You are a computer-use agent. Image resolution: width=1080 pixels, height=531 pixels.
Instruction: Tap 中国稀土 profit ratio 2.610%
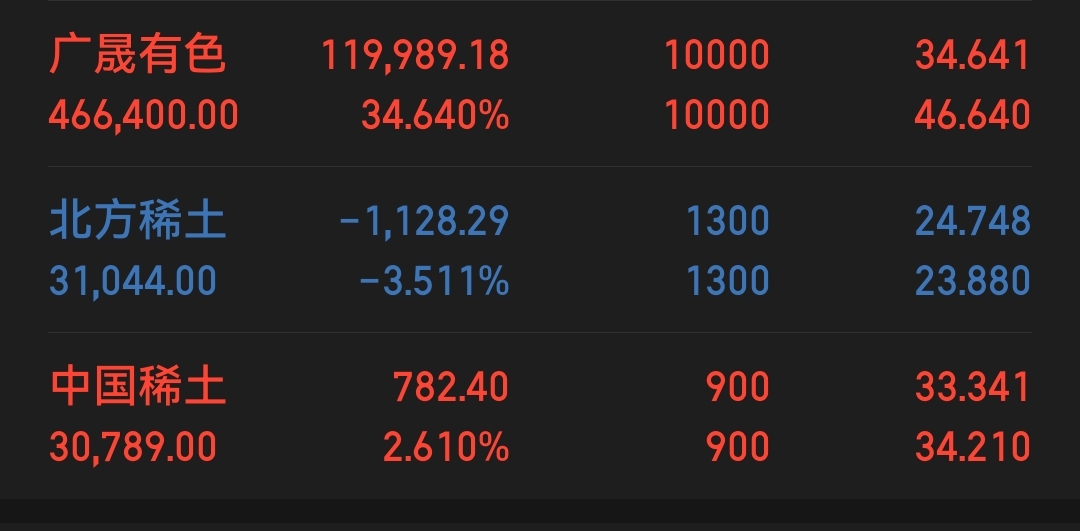446,447
